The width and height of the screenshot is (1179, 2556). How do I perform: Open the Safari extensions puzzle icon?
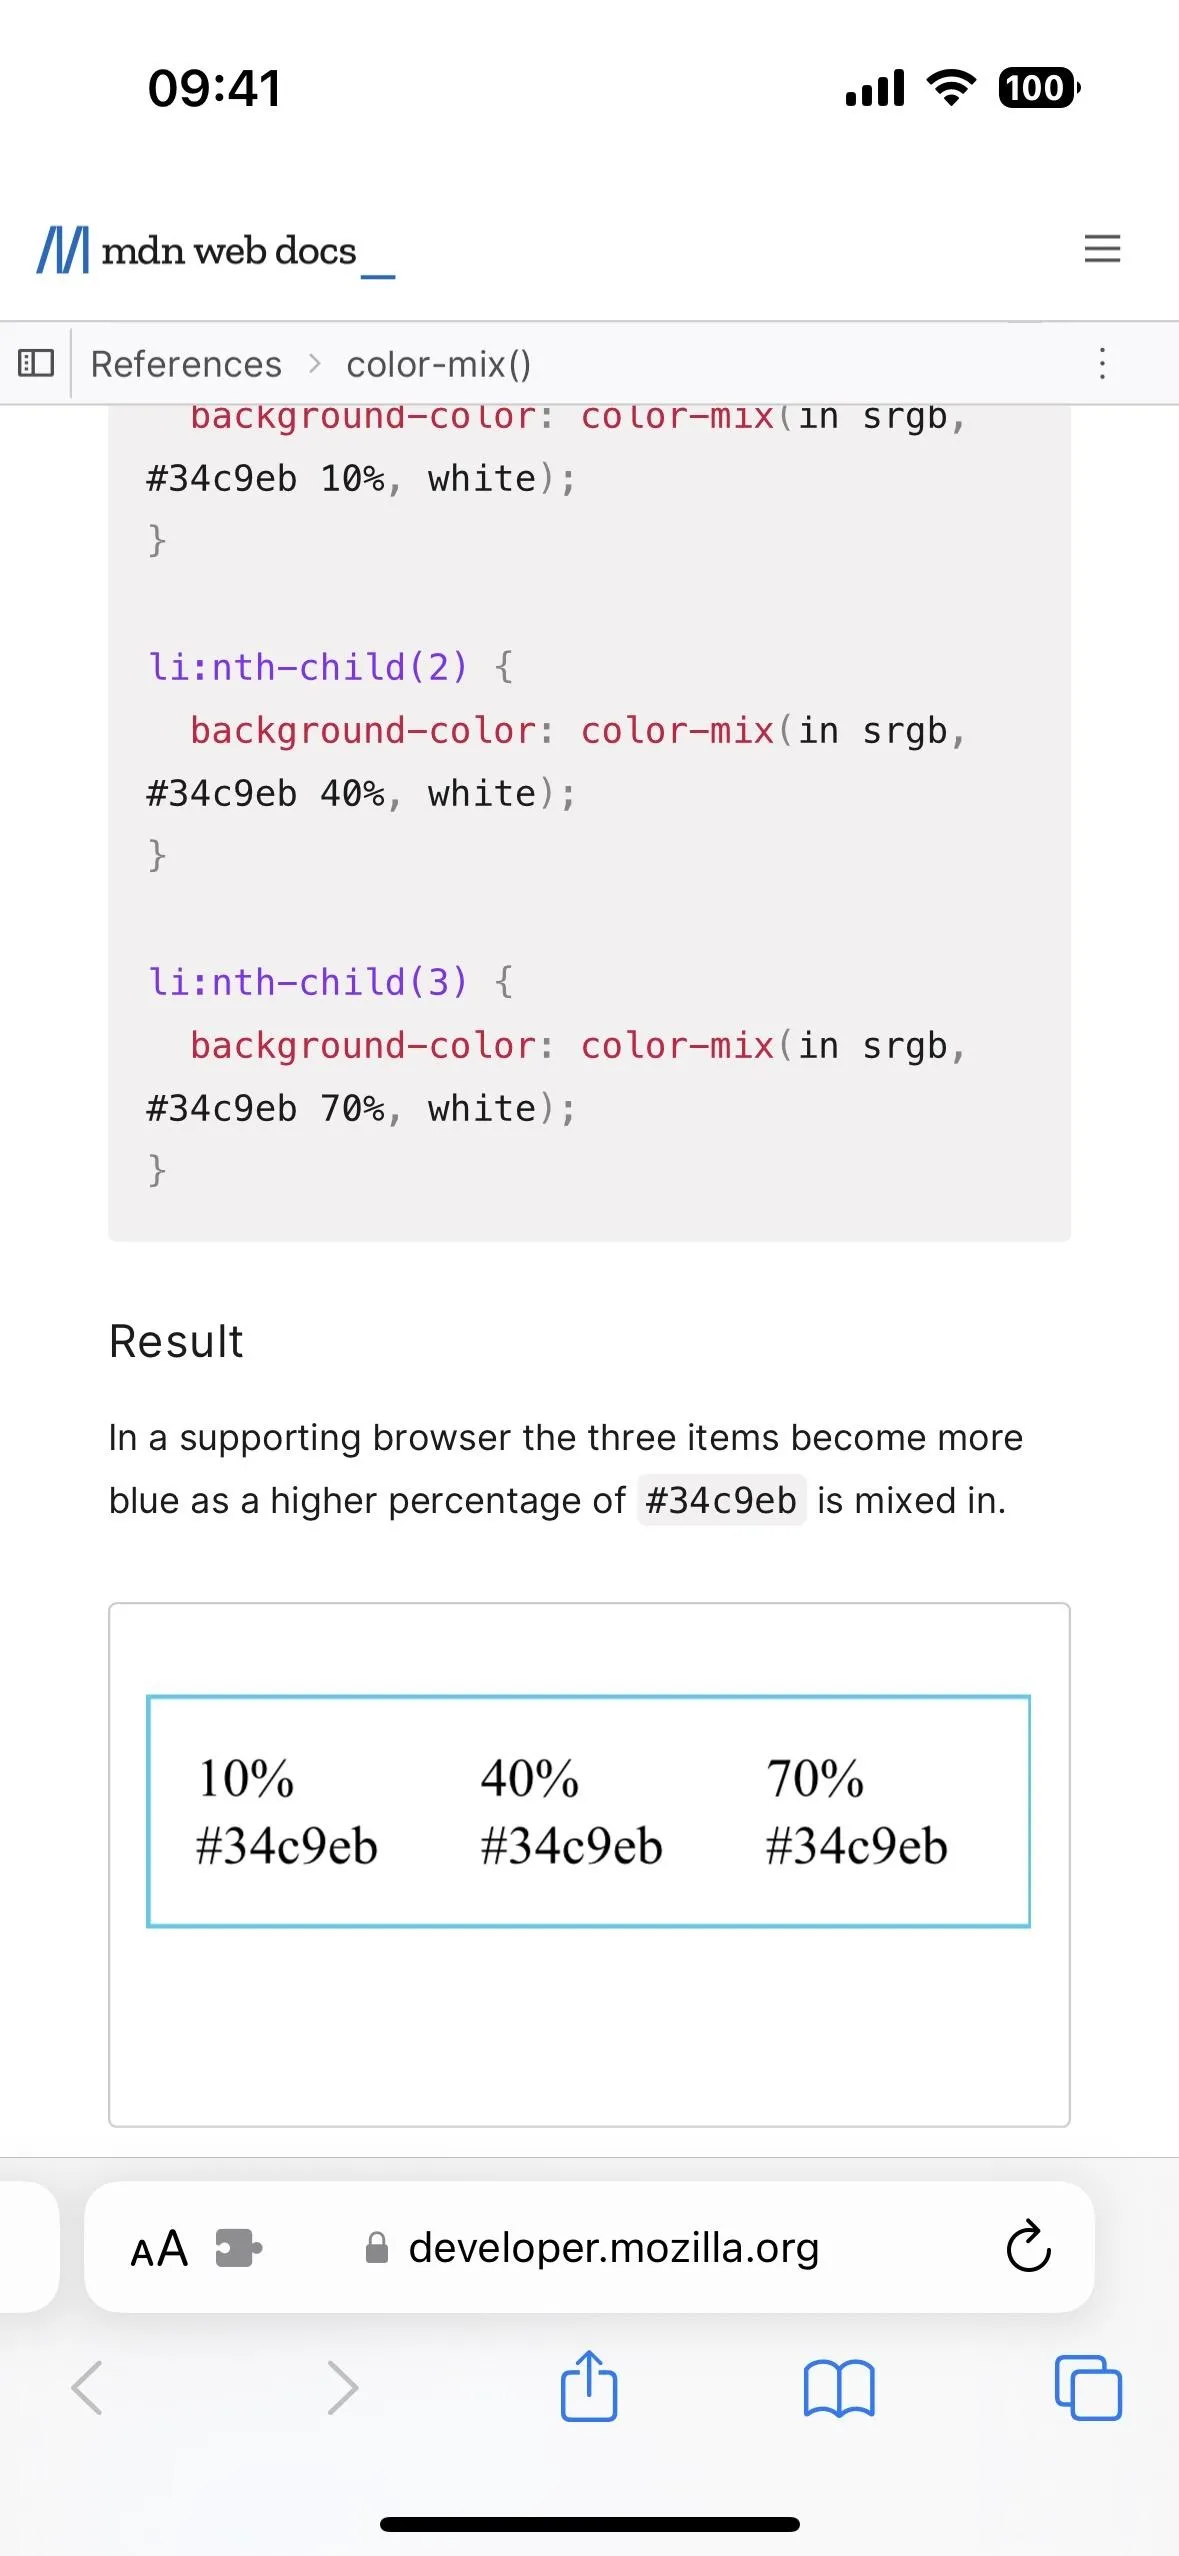(239, 2248)
